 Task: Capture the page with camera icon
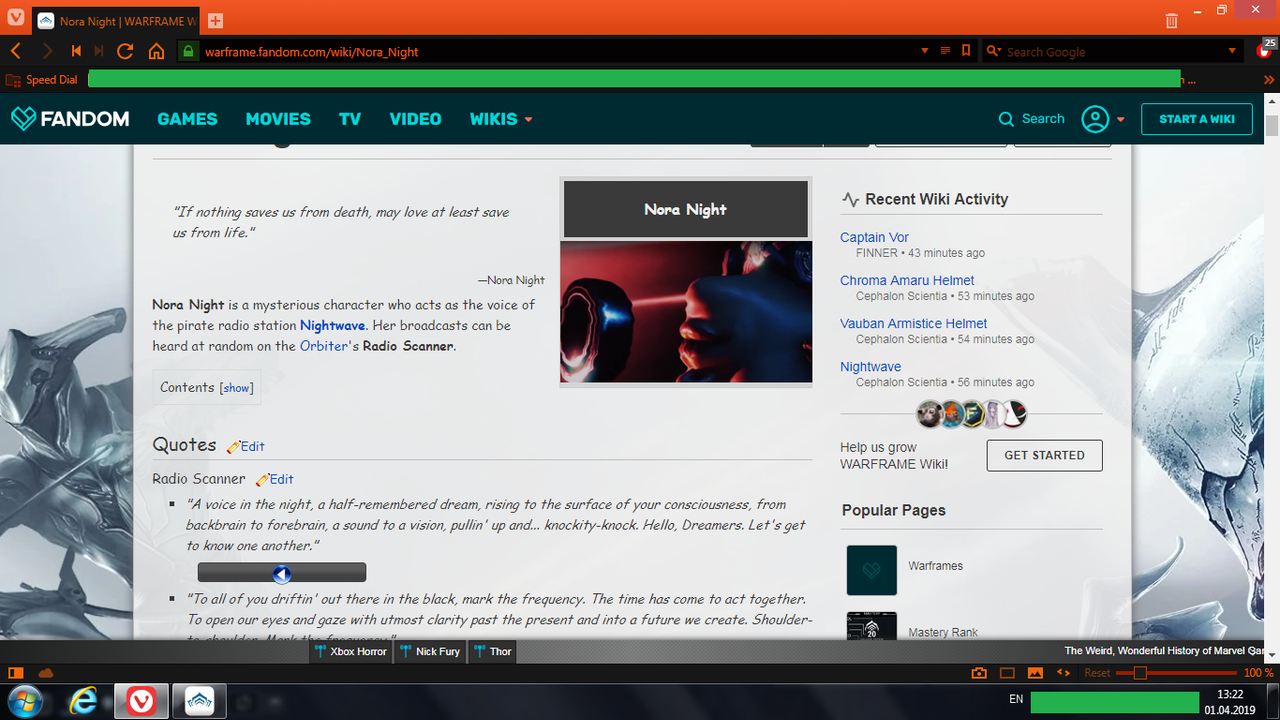pos(980,673)
